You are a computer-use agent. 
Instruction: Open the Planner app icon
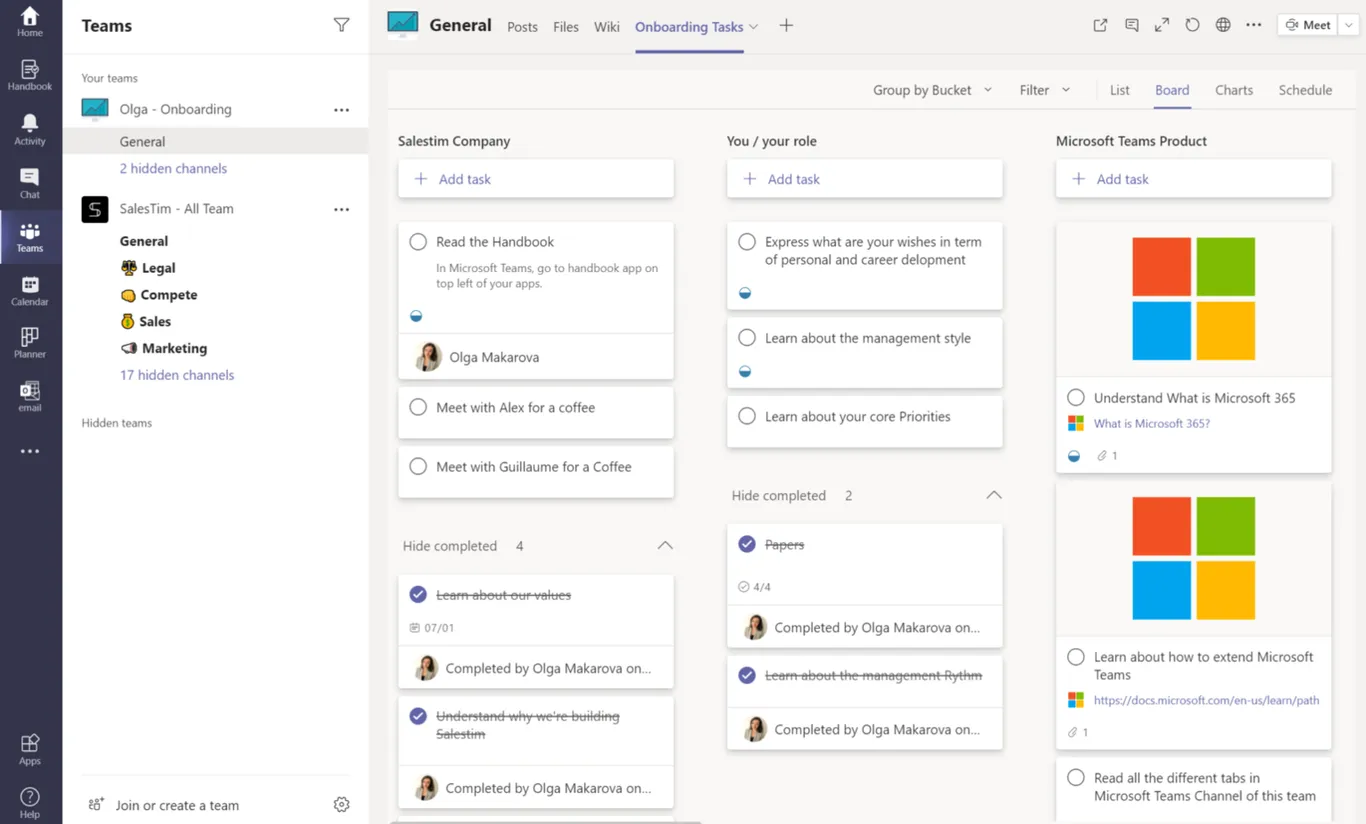coord(30,343)
